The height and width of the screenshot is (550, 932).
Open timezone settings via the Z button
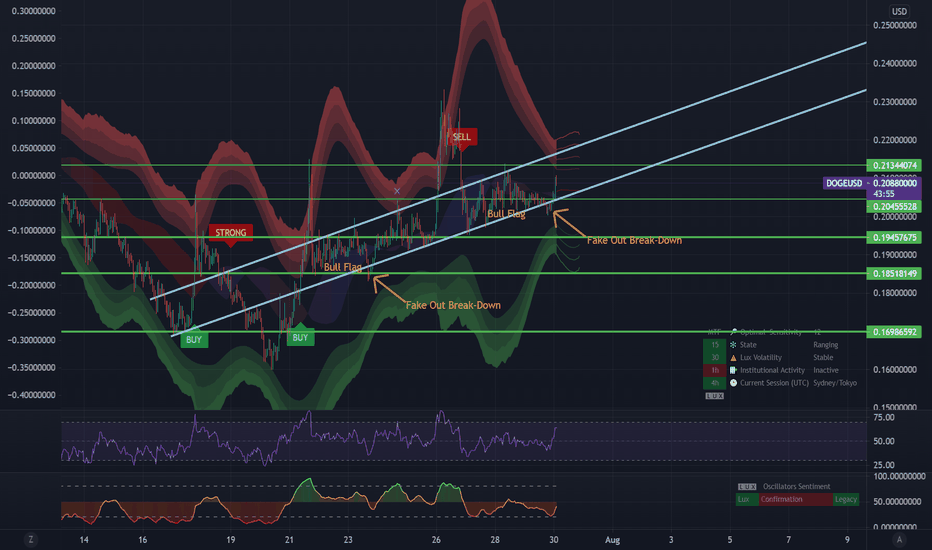[x=31, y=540]
